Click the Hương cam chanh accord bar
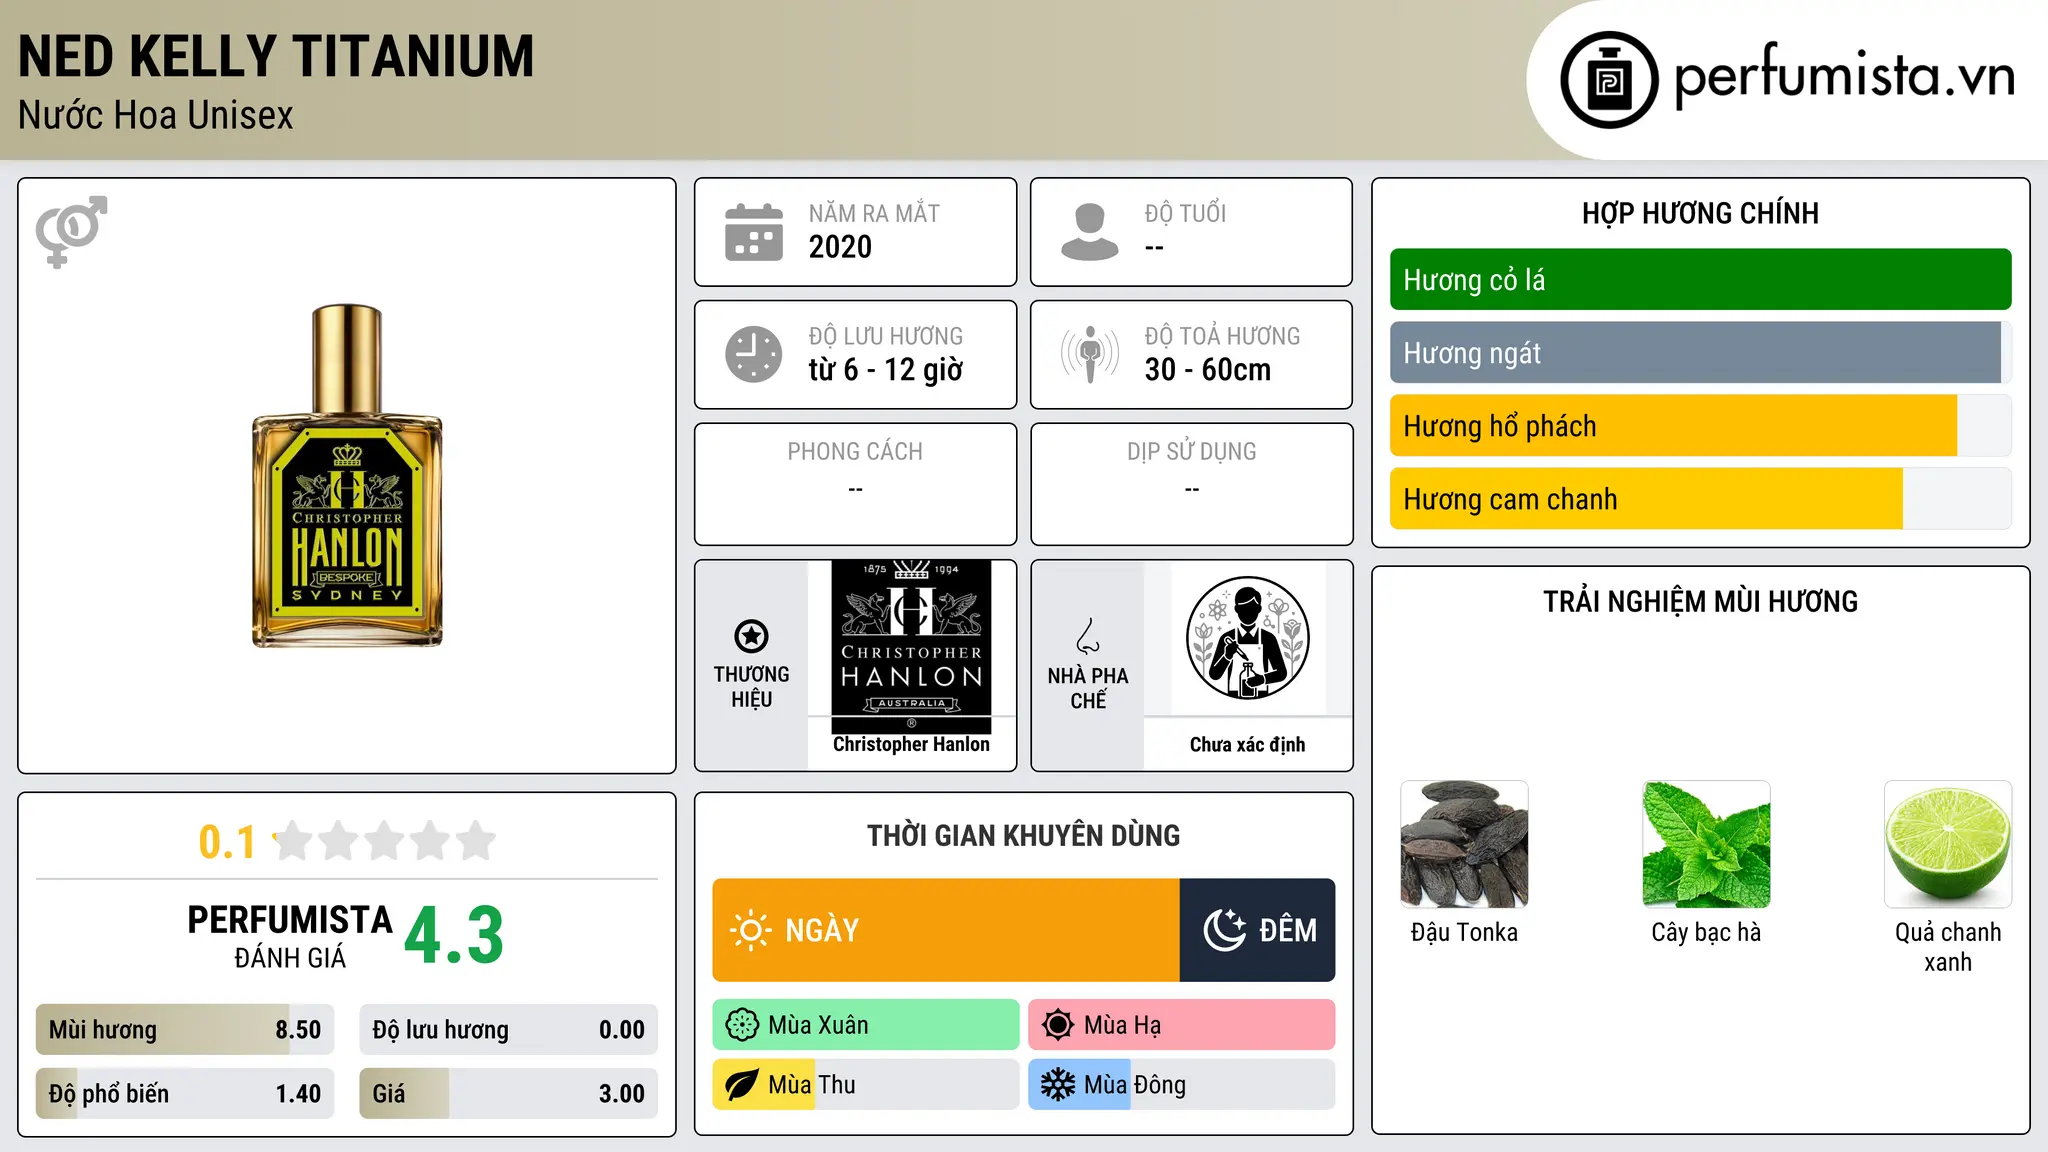 (1700, 499)
